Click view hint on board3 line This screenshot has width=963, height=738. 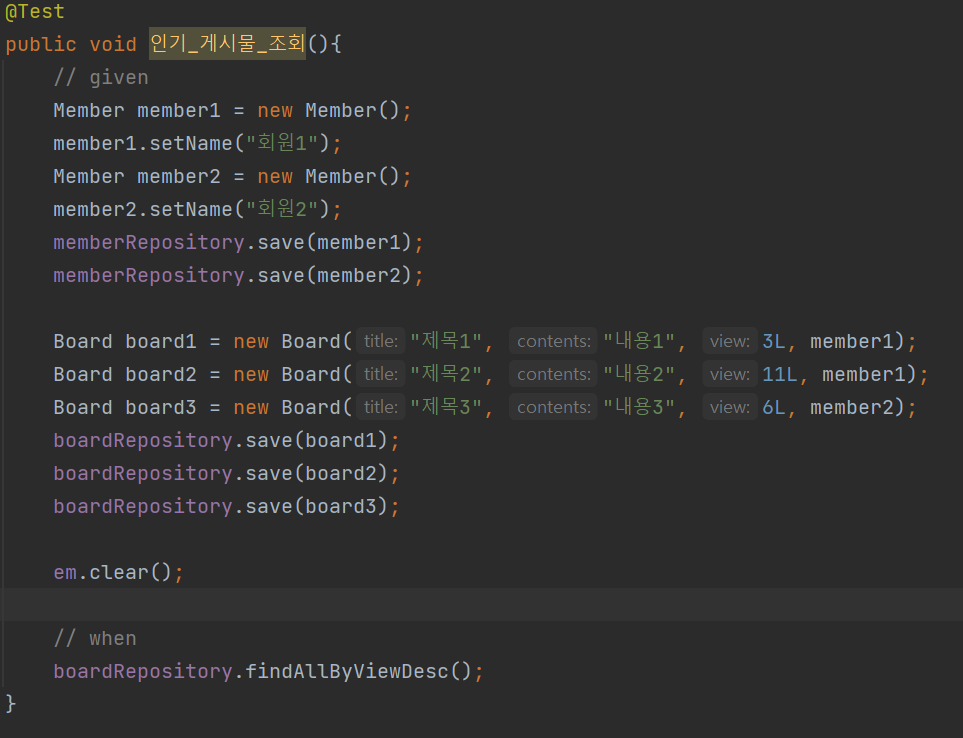tap(730, 408)
